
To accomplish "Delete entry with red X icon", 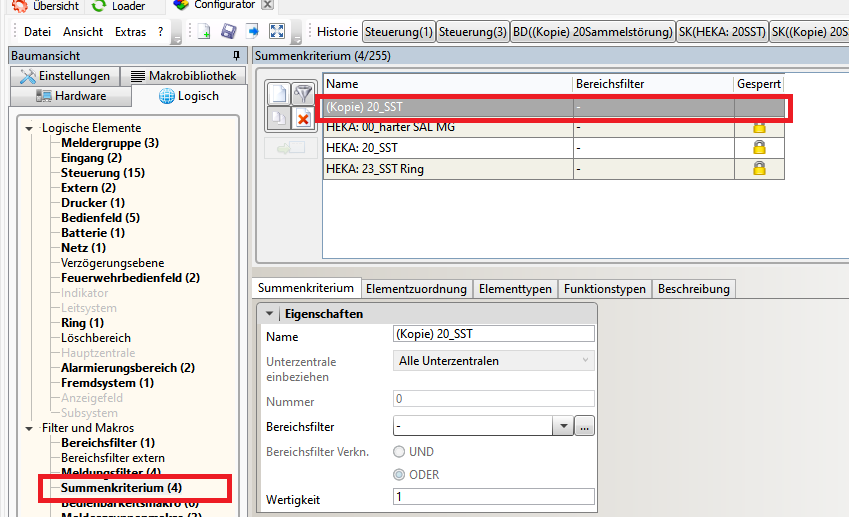I will tap(303, 118).
